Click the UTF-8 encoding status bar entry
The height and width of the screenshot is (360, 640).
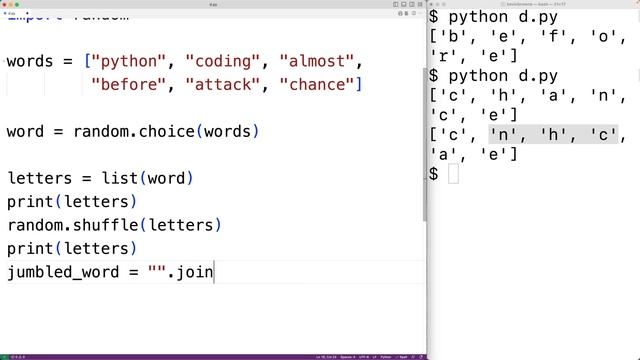364,357
